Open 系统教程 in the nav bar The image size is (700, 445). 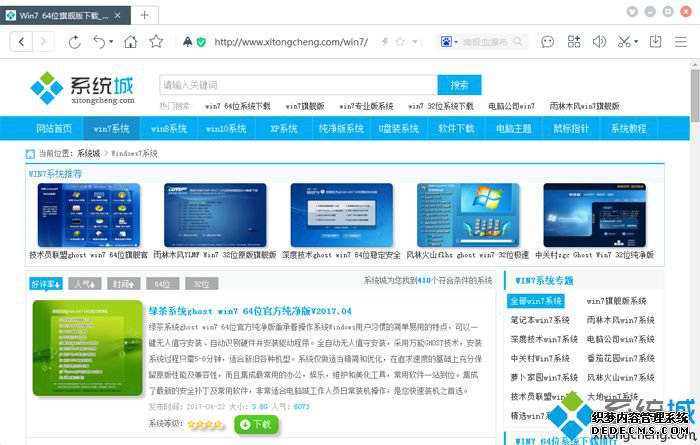pos(629,129)
